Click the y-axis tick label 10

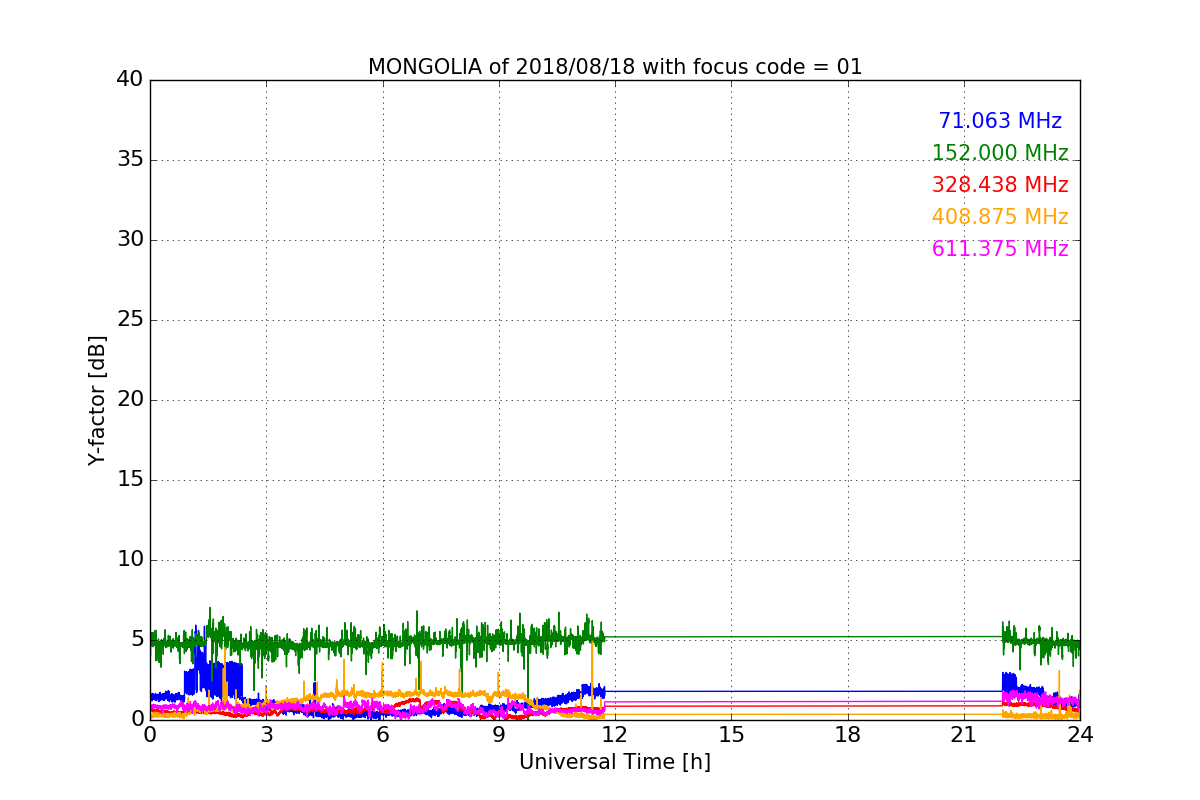click(130, 559)
